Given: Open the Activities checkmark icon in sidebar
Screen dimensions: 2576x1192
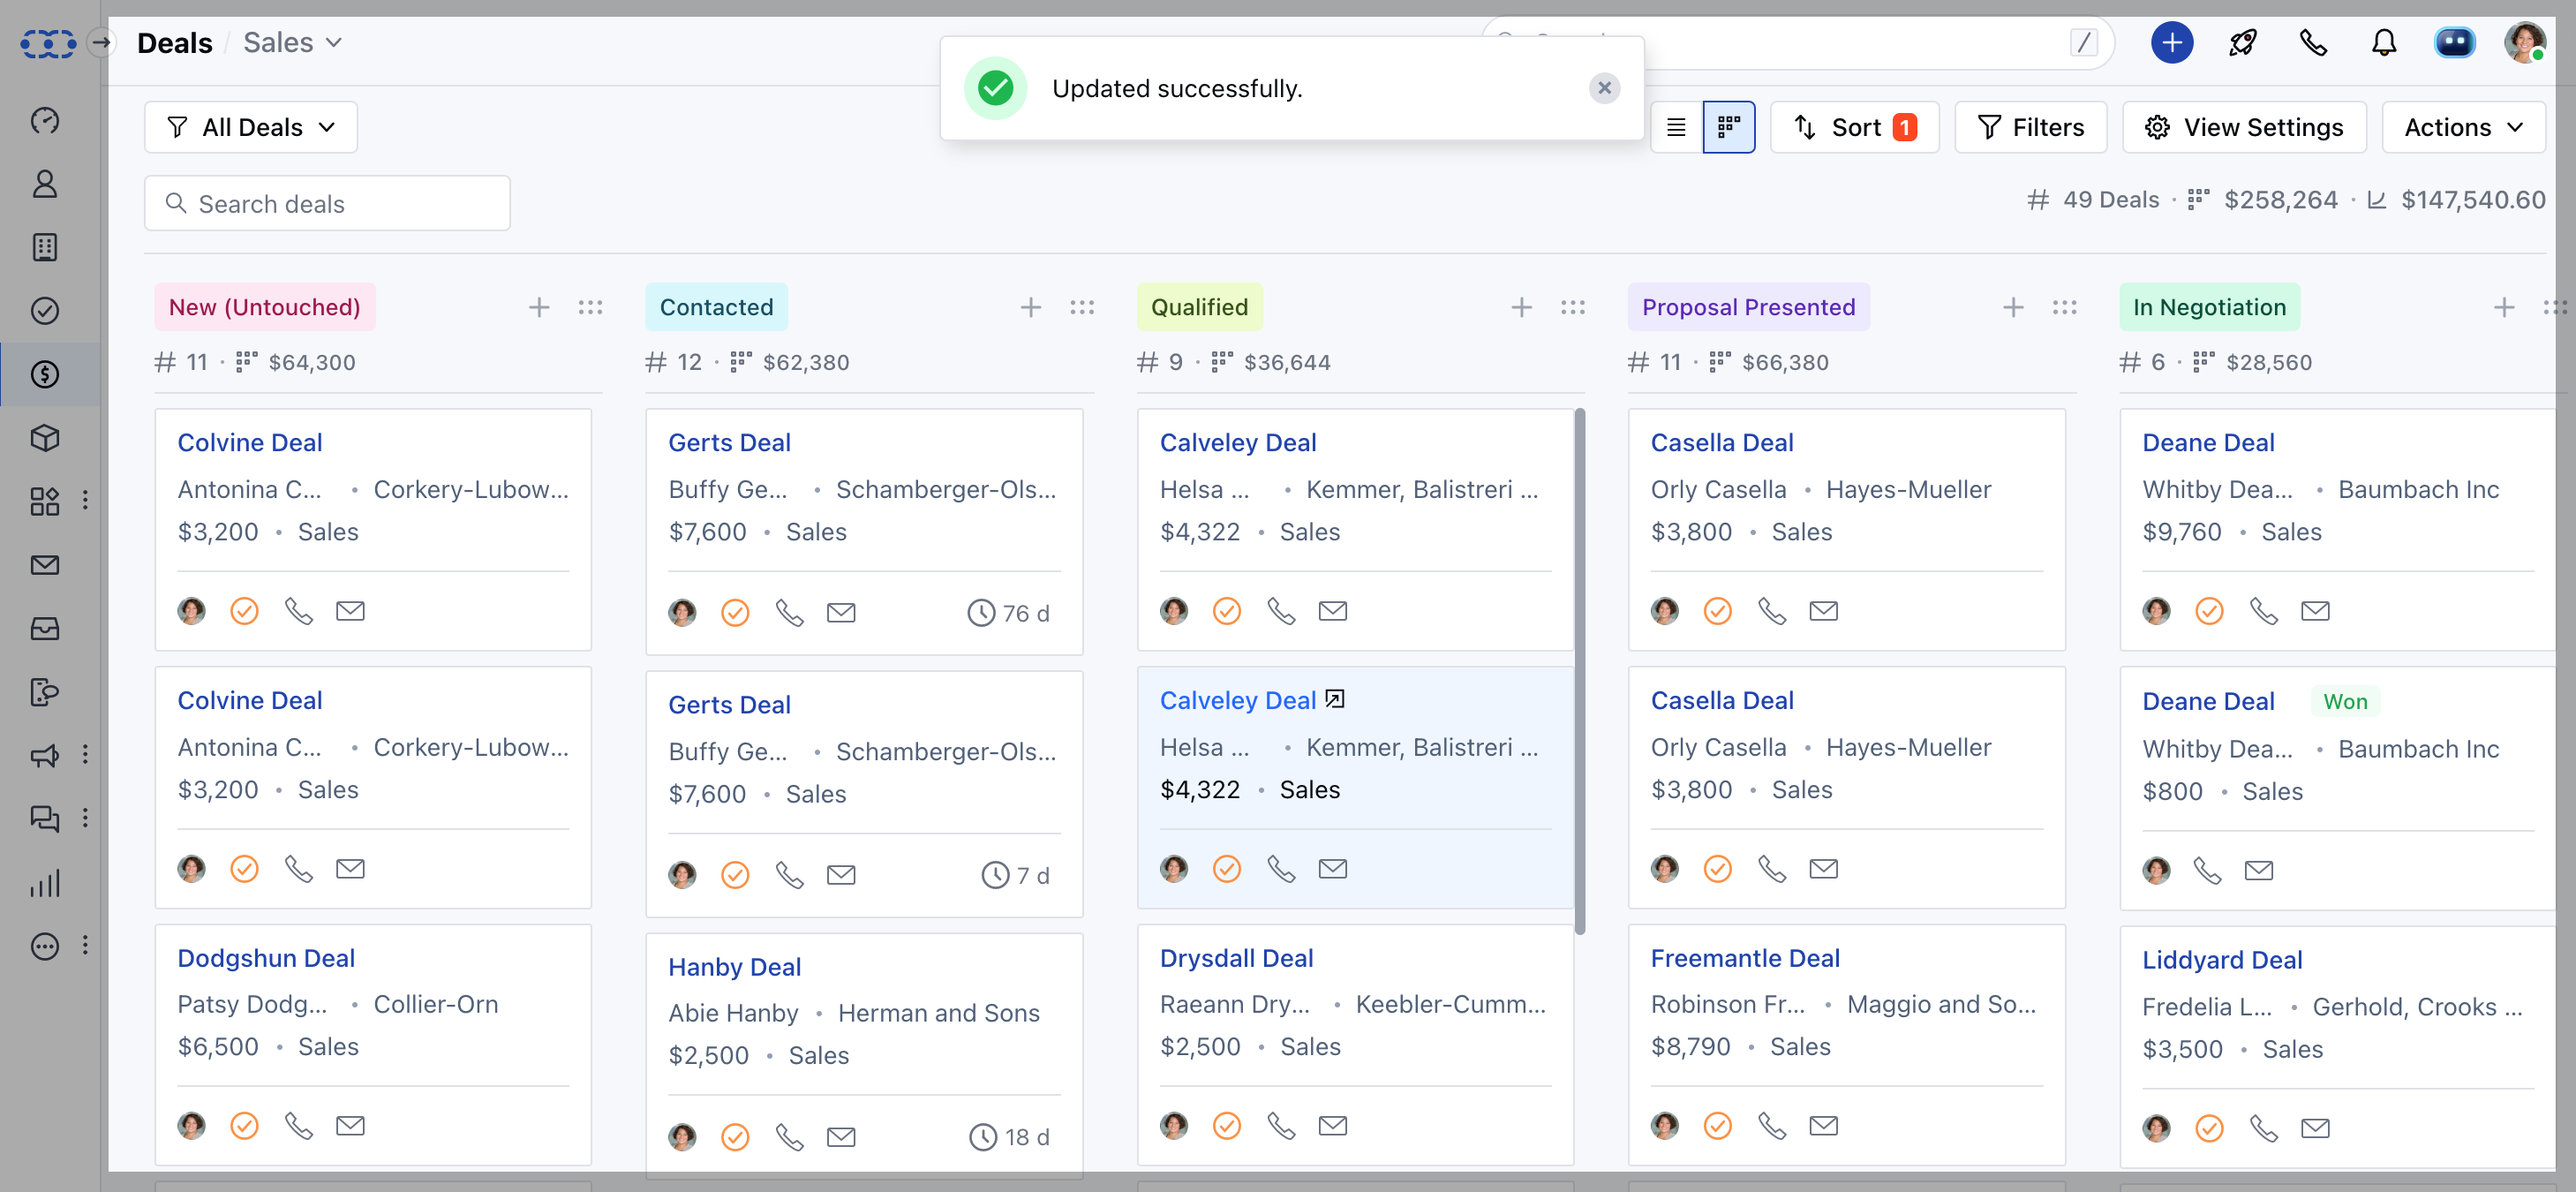Looking at the screenshot, I should point(45,310).
